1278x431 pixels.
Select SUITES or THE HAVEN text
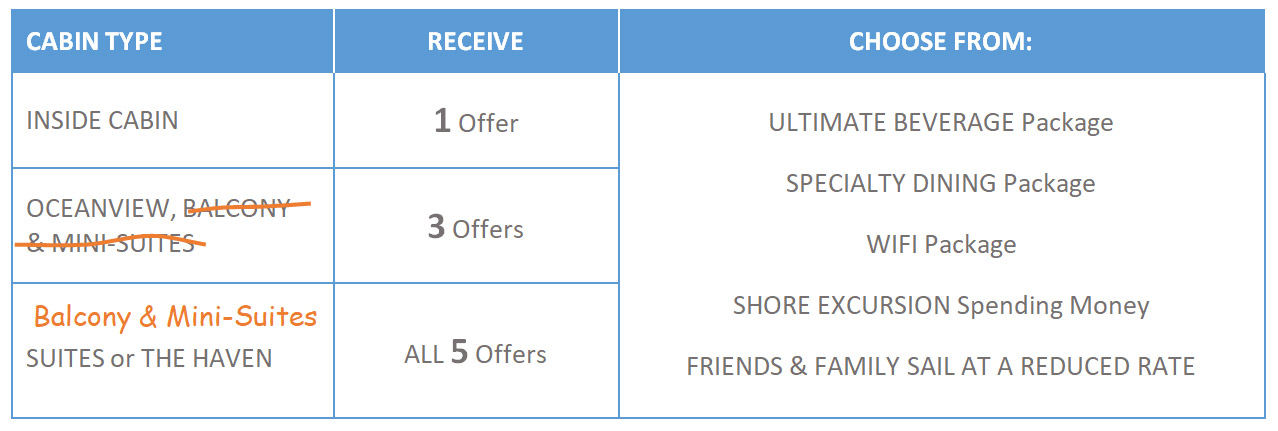point(149,358)
